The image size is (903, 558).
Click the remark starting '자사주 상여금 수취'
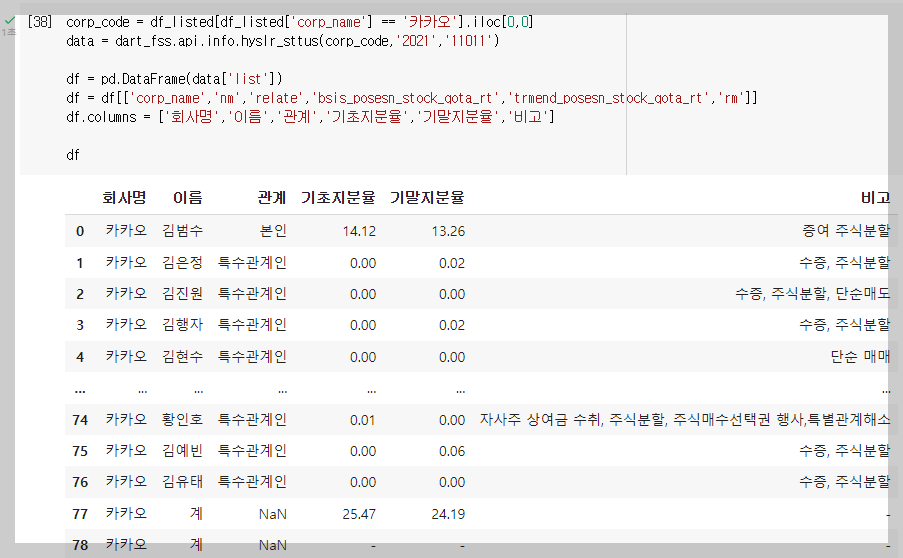click(x=685, y=420)
